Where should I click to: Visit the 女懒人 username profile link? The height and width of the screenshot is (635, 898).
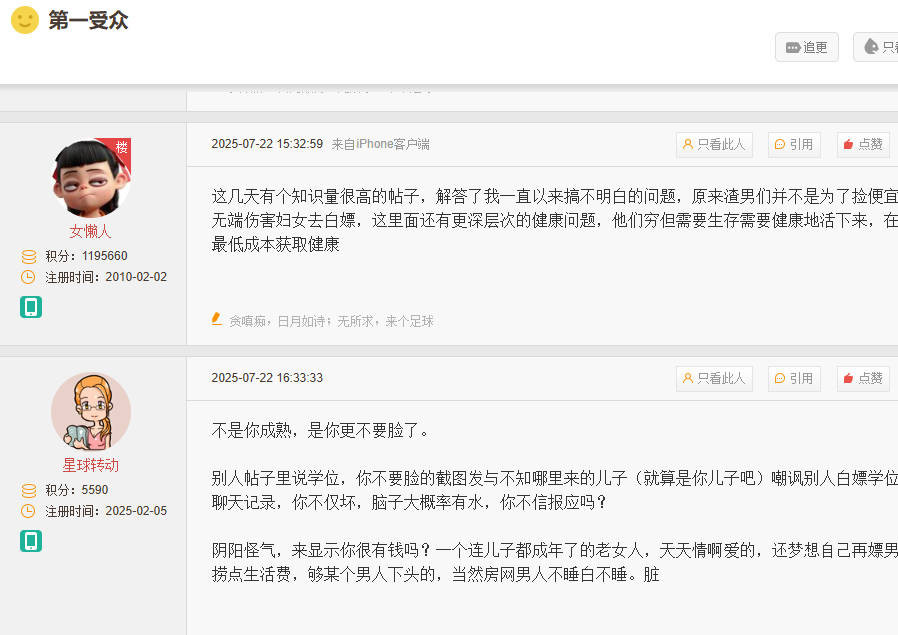tap(91, 231)
